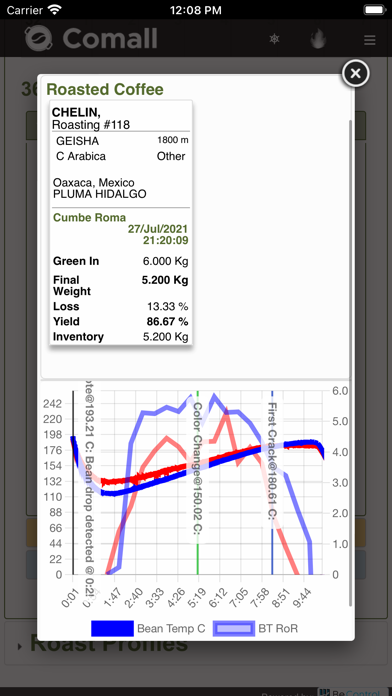Tap the flame icon in the header
Viewport: 392px width, 696px height.
[318, 39]
